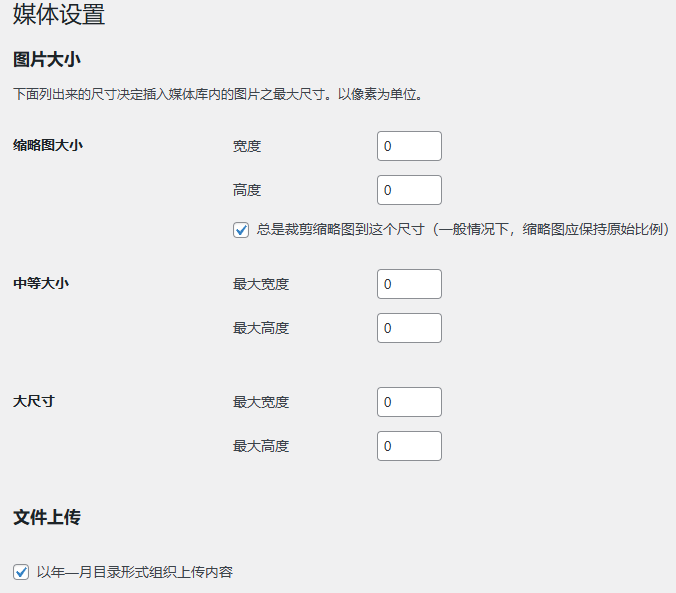Click the 最大高度 label in 大尺寸 section

261,446
